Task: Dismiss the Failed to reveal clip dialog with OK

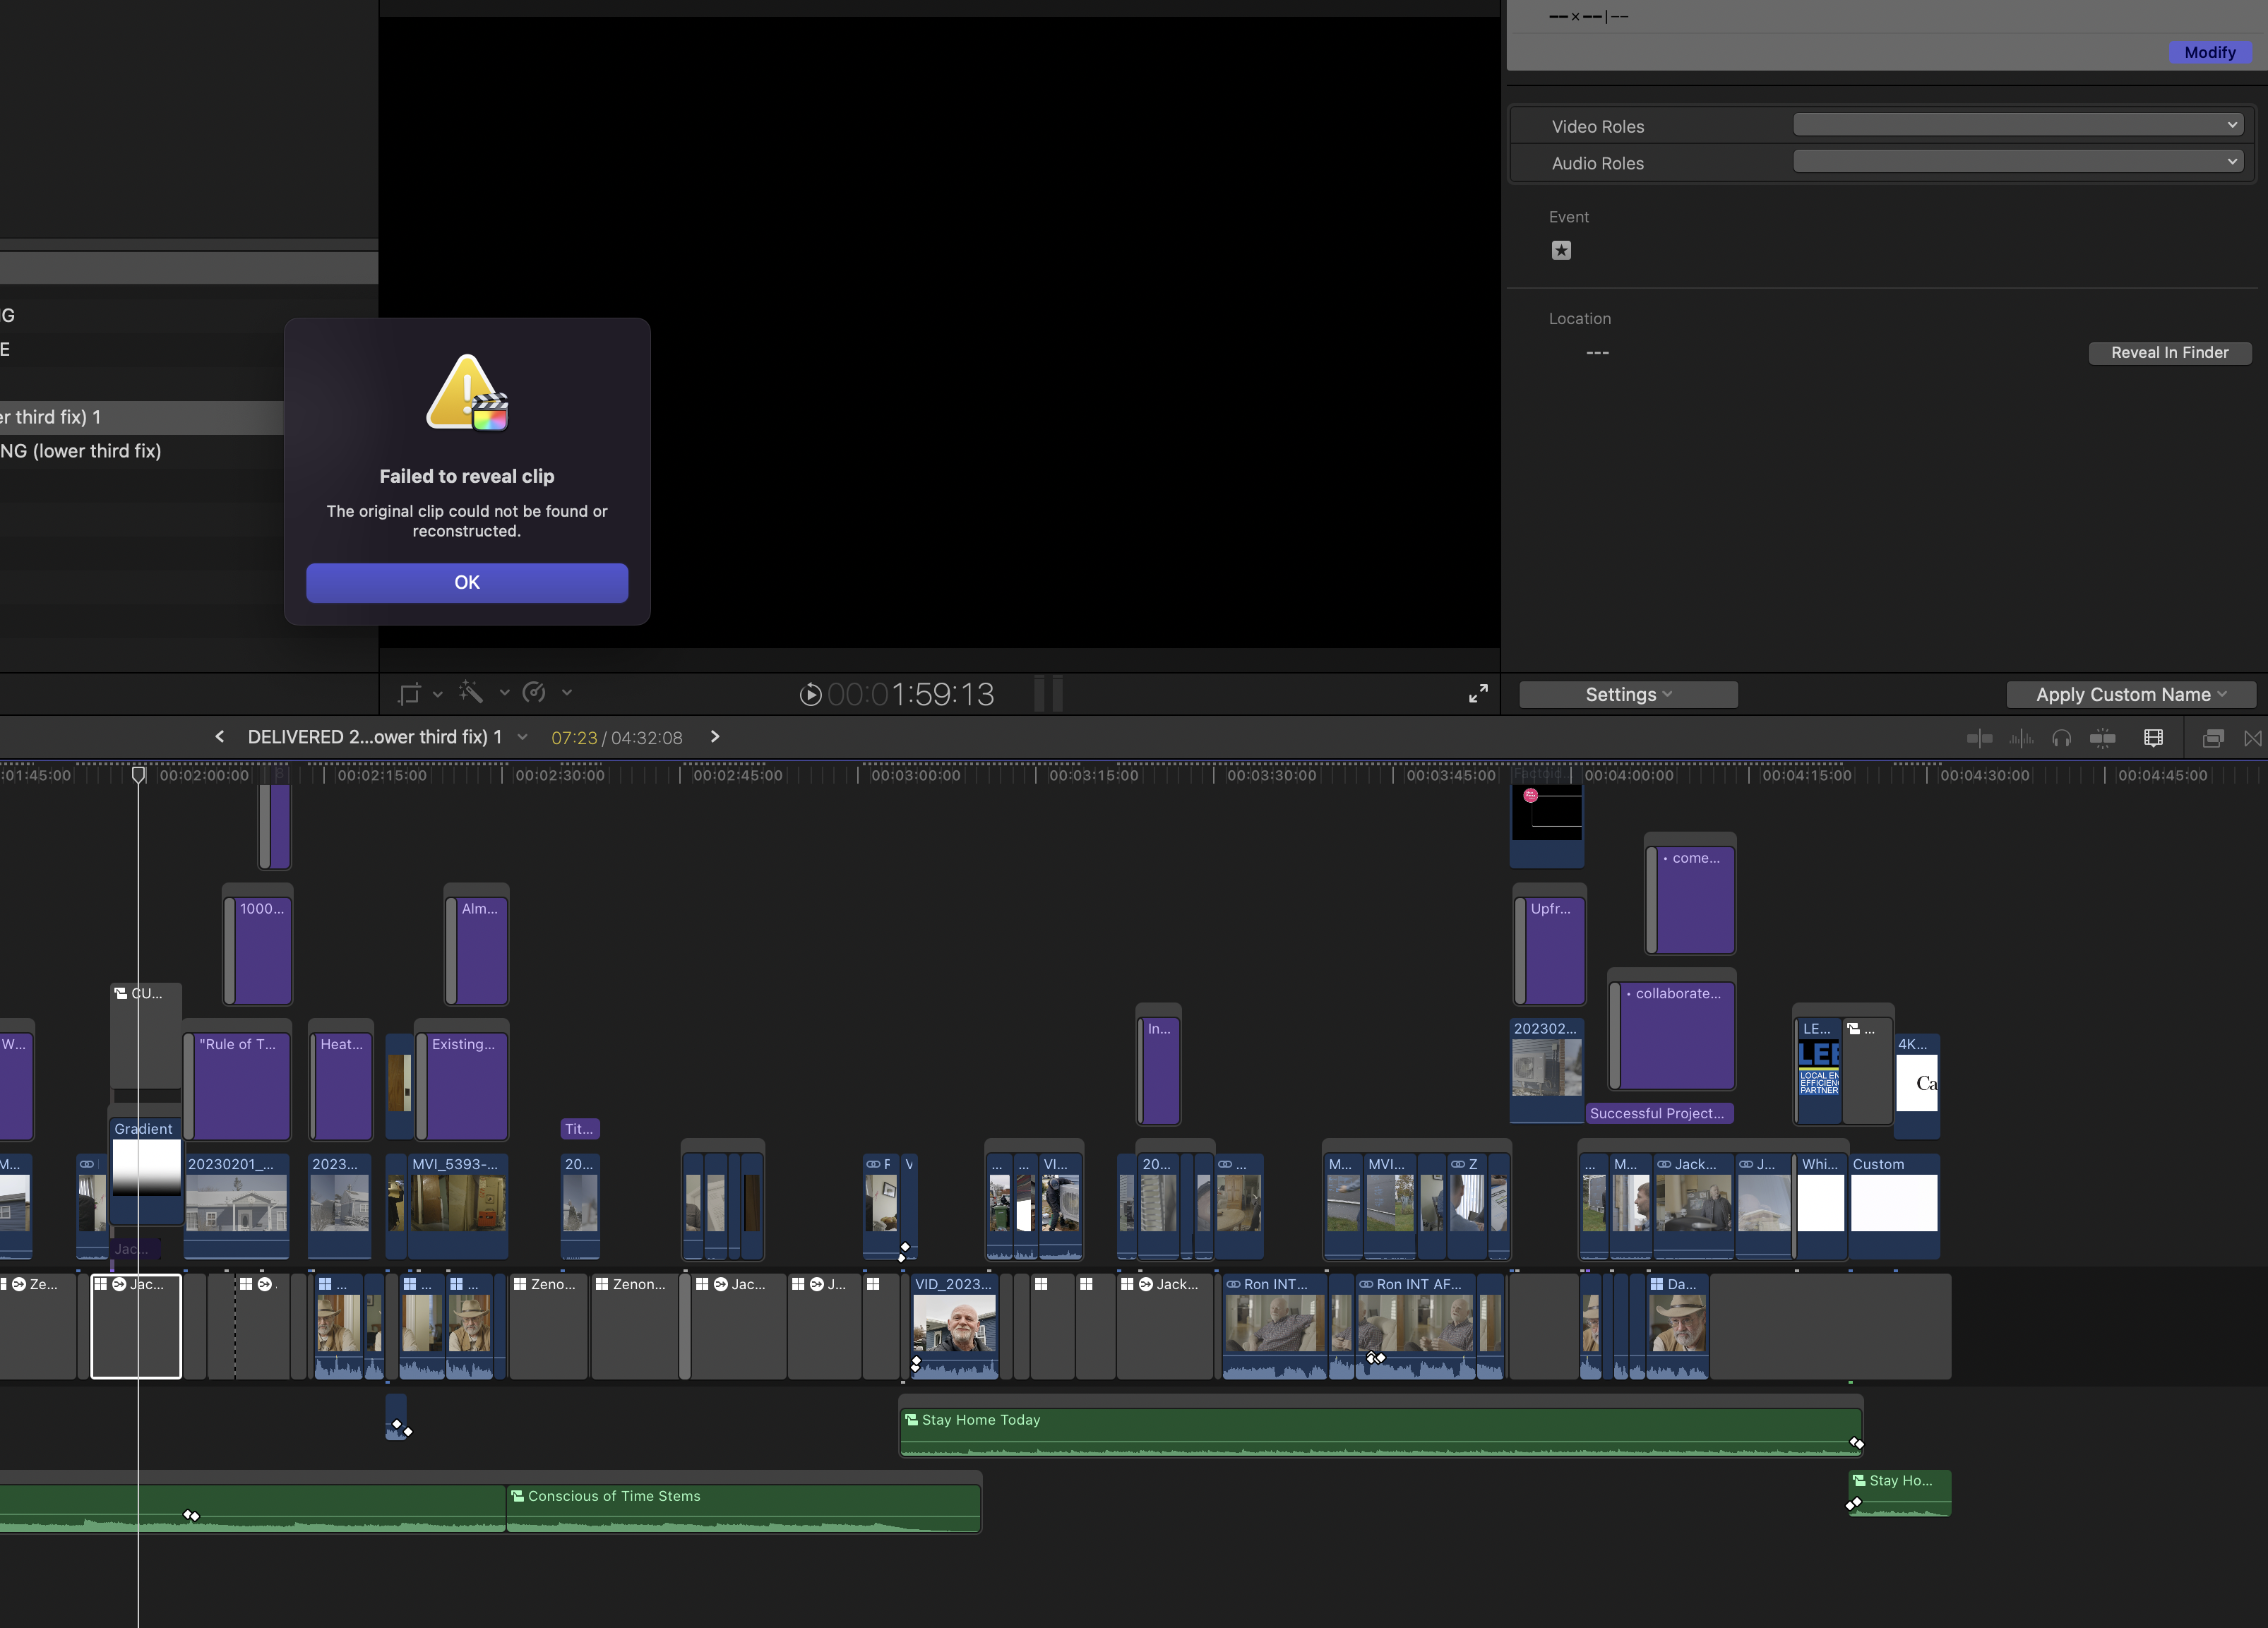Action: coord(466,582)
